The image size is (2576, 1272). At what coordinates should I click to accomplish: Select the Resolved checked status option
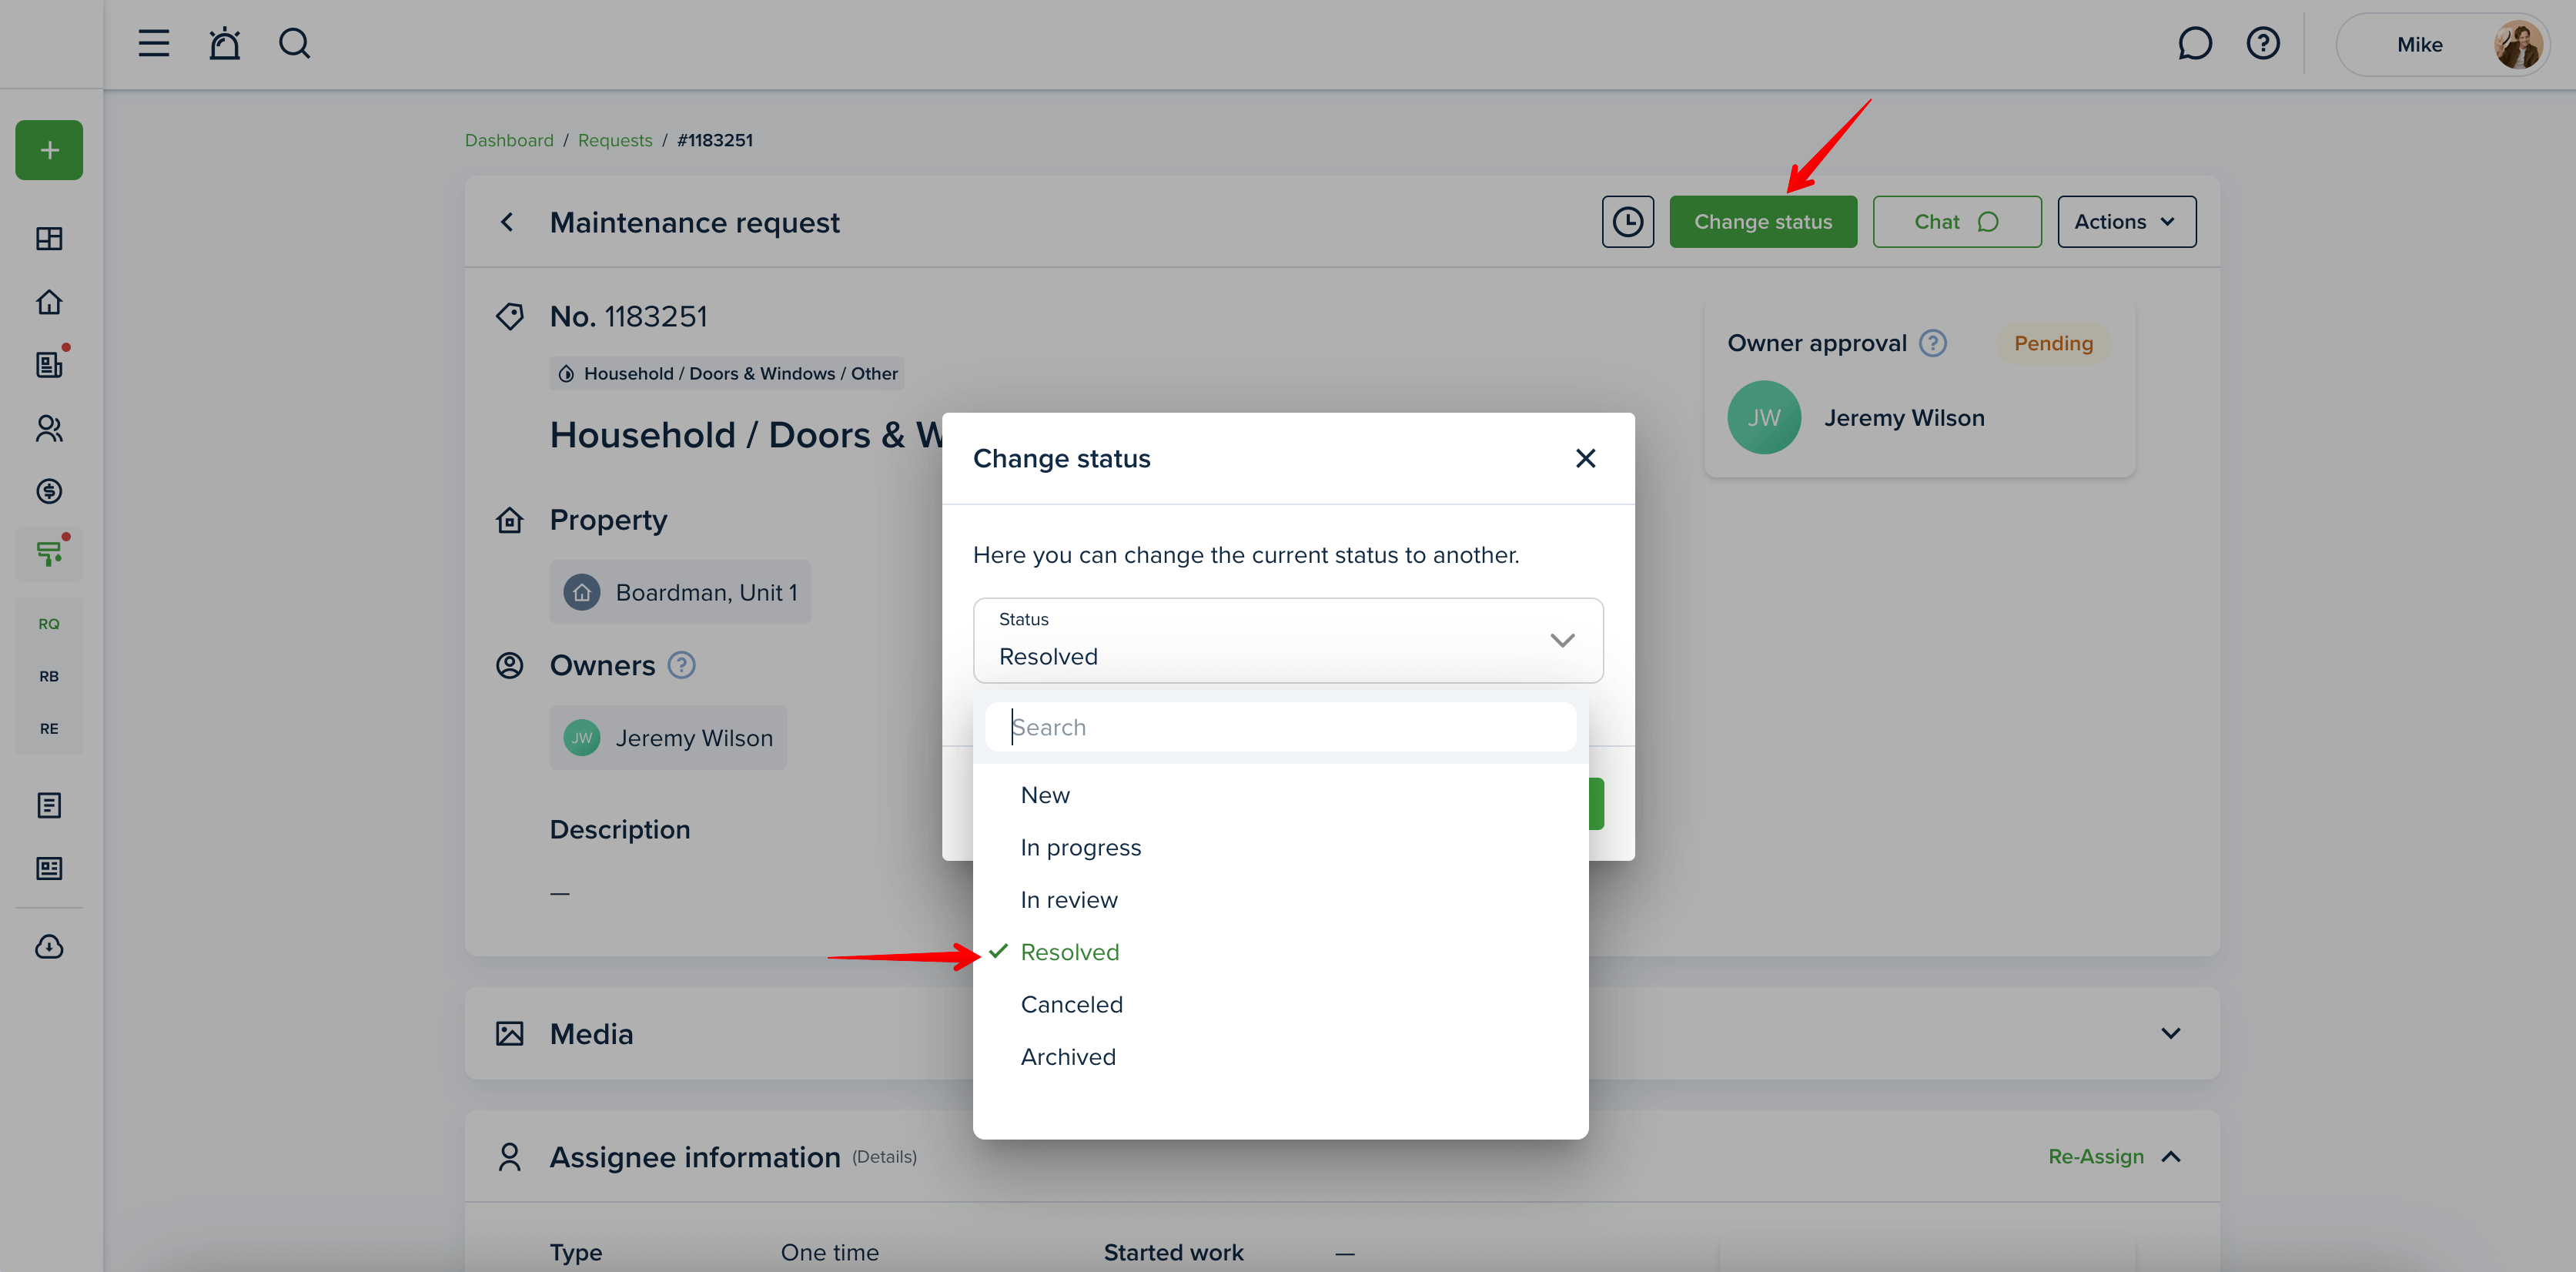pos(1069,952)
